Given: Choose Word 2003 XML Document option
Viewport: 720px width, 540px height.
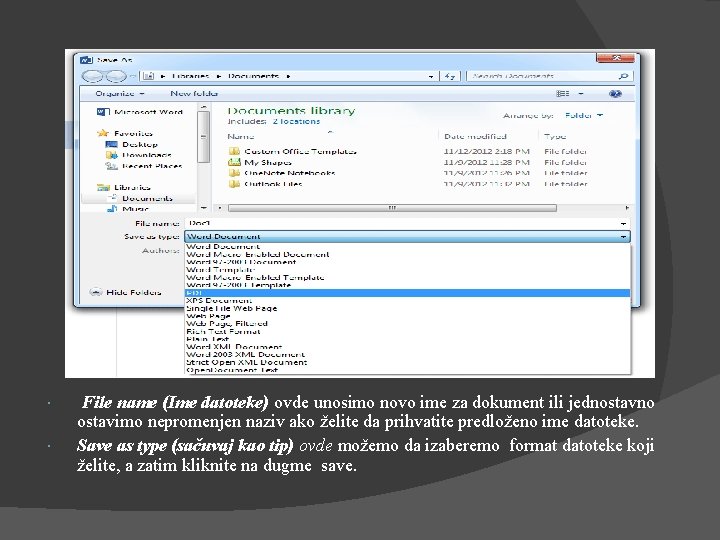Looking at the screenshot, I should click(408, 355).
